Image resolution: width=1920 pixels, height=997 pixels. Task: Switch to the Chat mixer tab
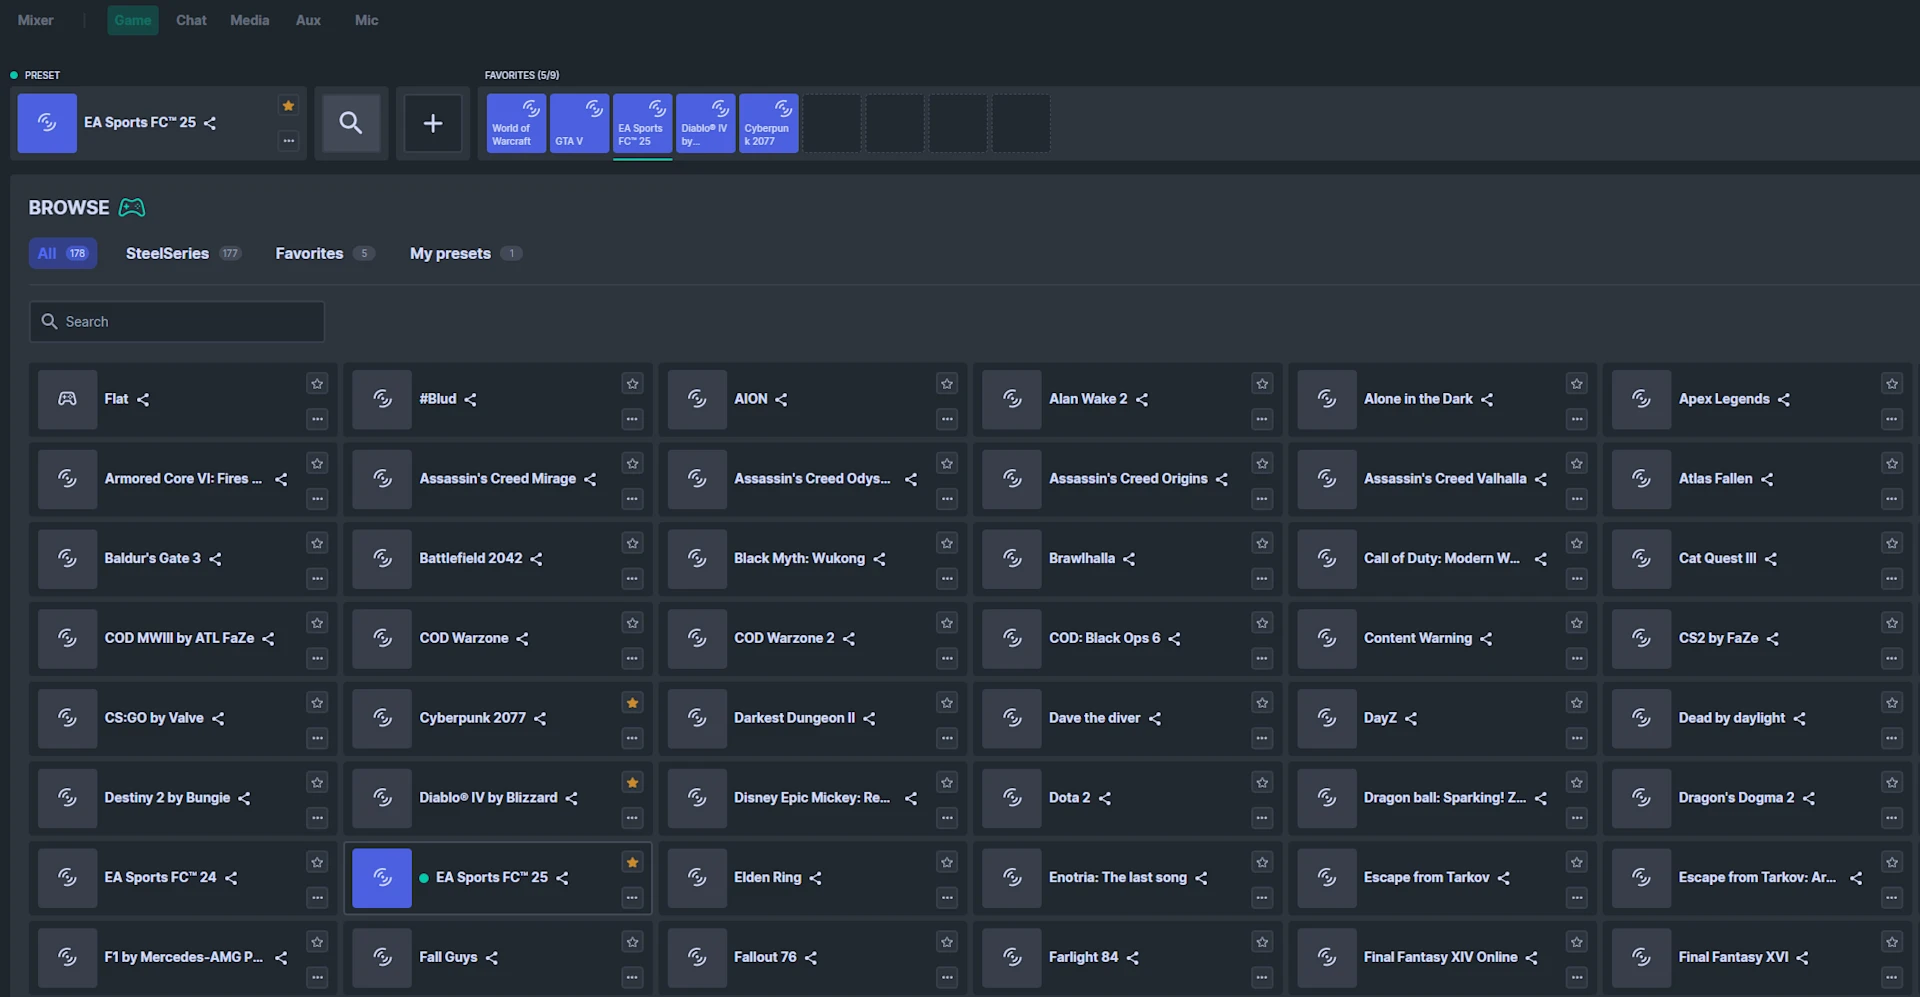coord(191,20)
